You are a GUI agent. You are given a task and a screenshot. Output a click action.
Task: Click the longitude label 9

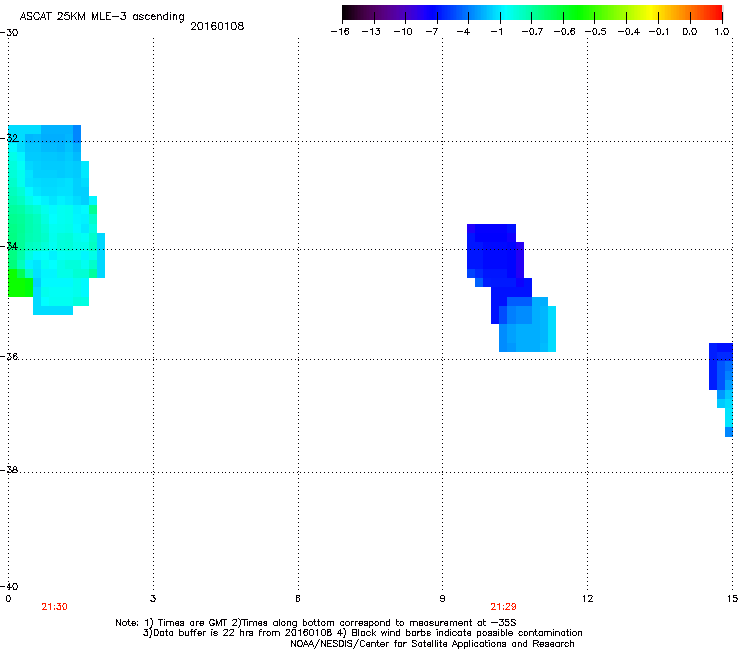pos(442,599)
